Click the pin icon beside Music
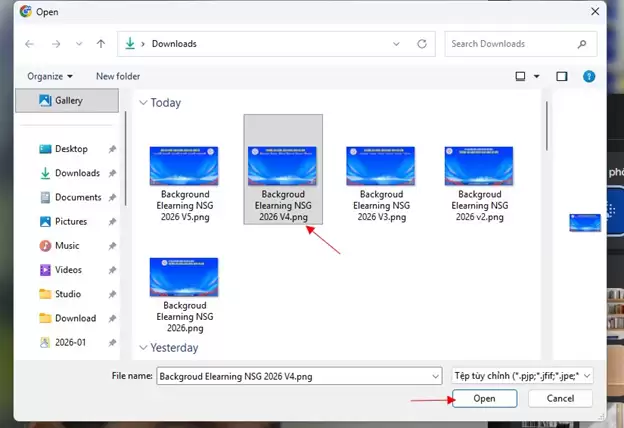The image size is (624, 428). click(112, 246)
